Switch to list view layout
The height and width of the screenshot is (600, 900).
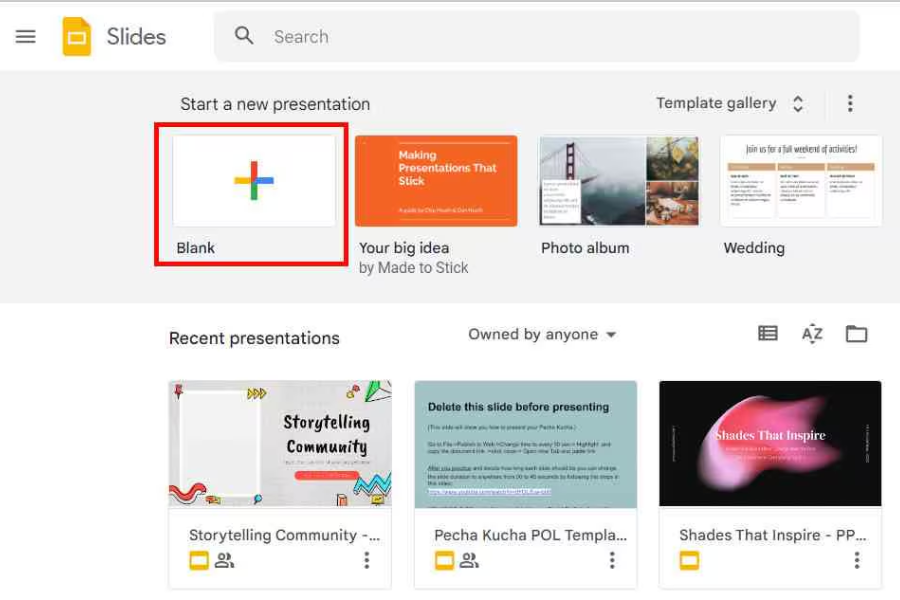point(768,334)
